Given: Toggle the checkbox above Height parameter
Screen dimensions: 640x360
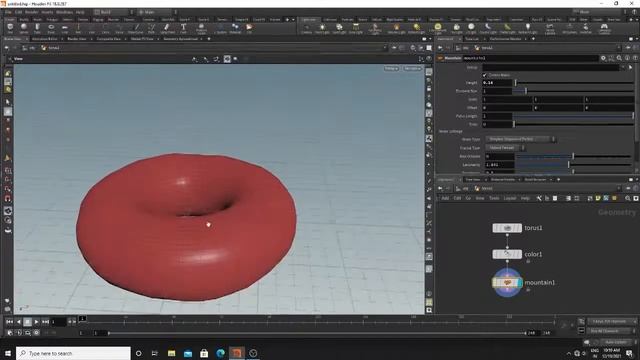Looking at the screenshot, I should [x=484, y=75].
